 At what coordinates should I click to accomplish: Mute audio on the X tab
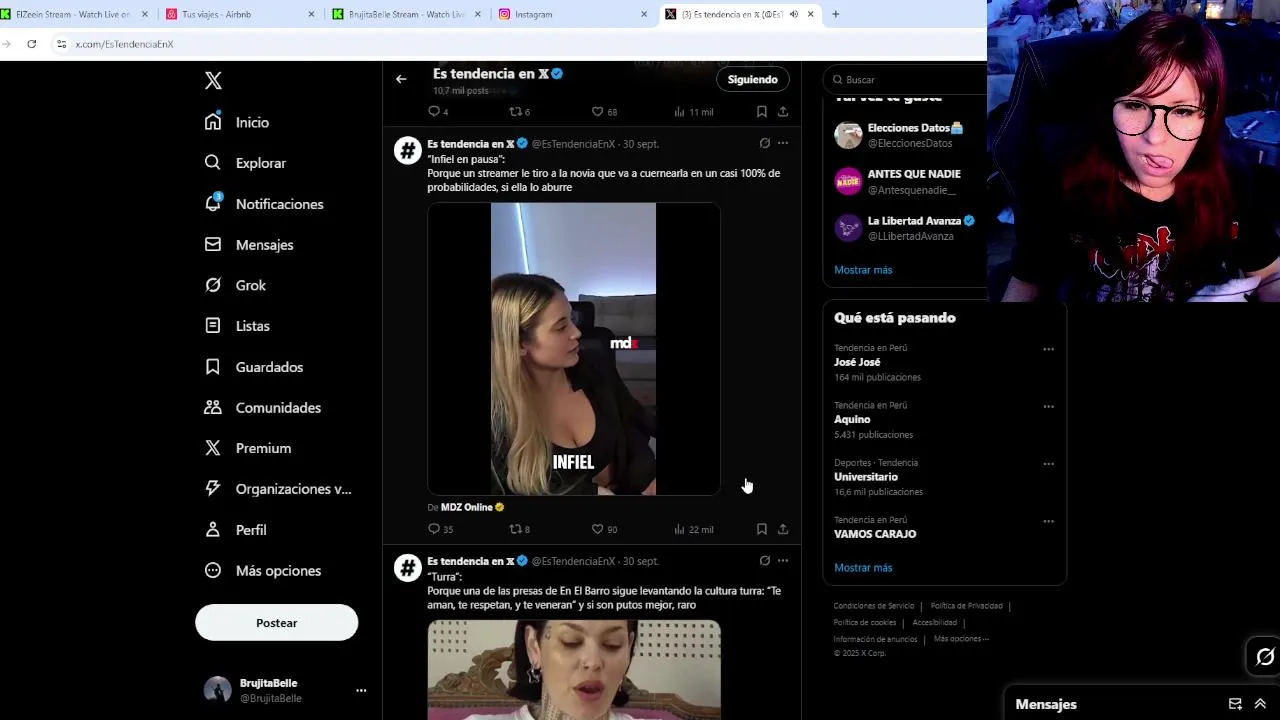click(x=794, y=14)
